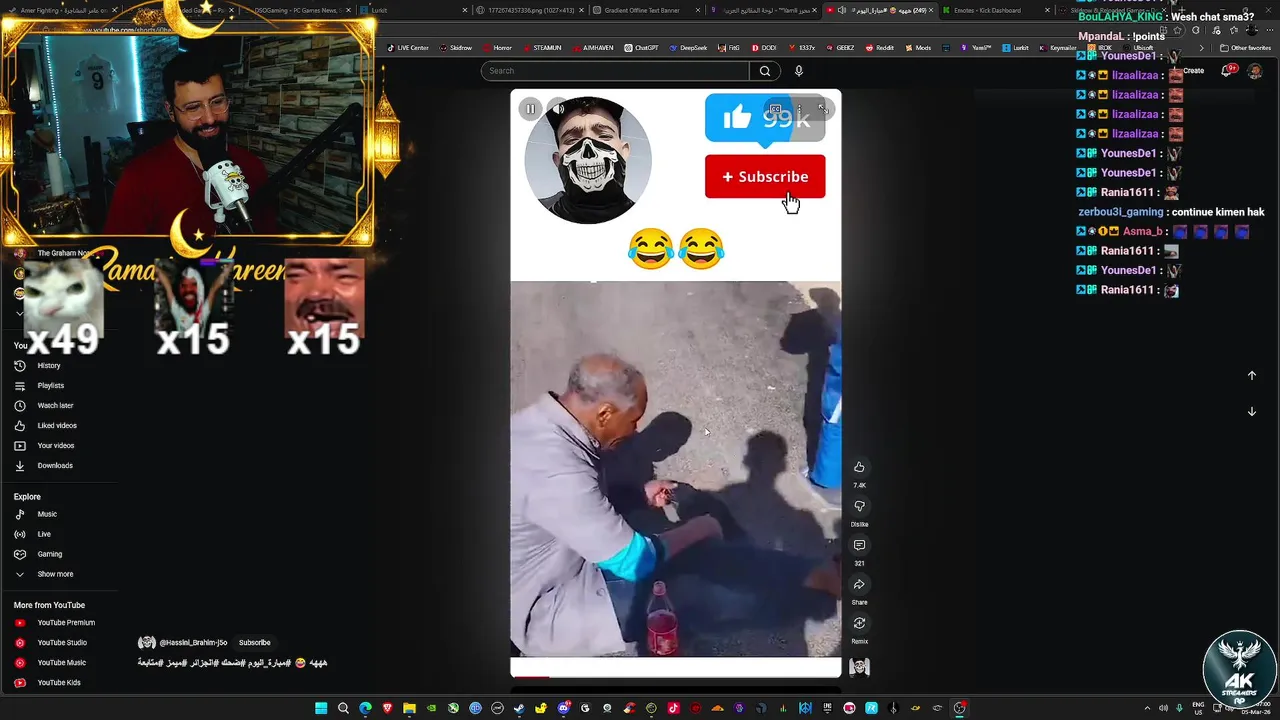Click the channel name @Hassini_Brahim-j5o
The width and height of the screenshot is (1280, 720).
193,643
